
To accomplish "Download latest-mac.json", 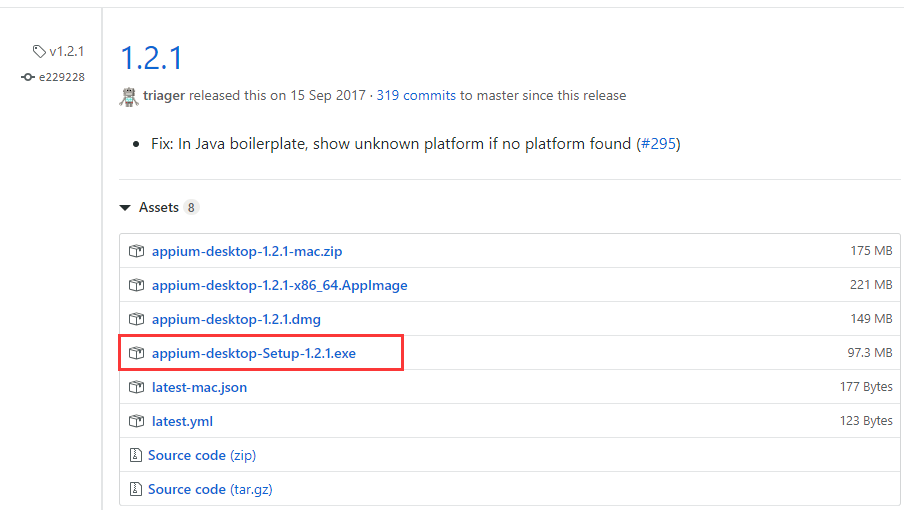I will pyautogui.click(x=199, y=387).
